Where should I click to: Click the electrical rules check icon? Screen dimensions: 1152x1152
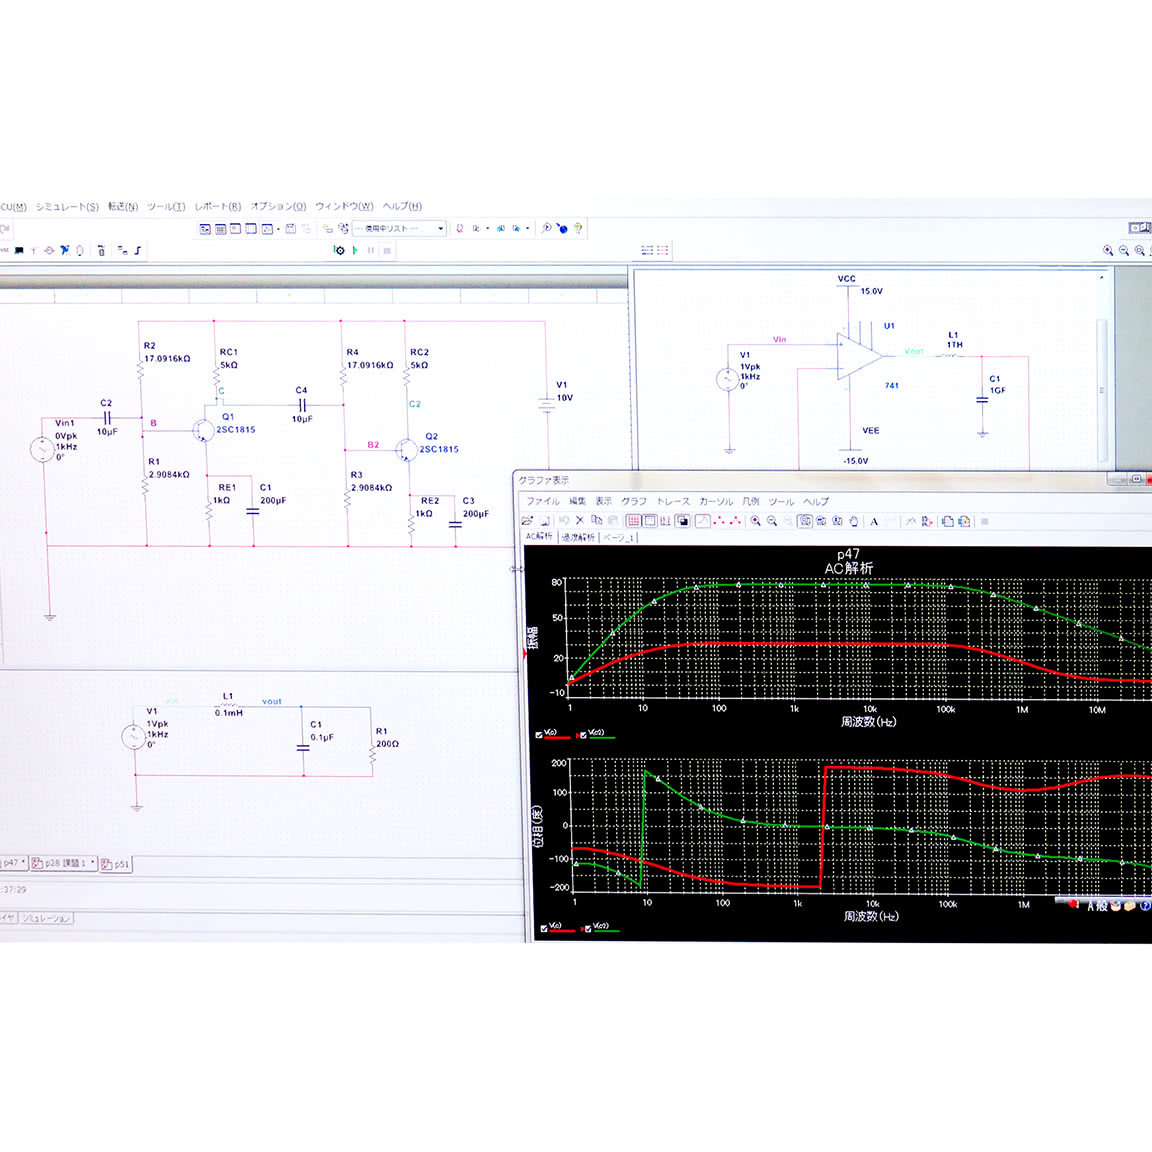pyautogui.click(x=460, y=228)
